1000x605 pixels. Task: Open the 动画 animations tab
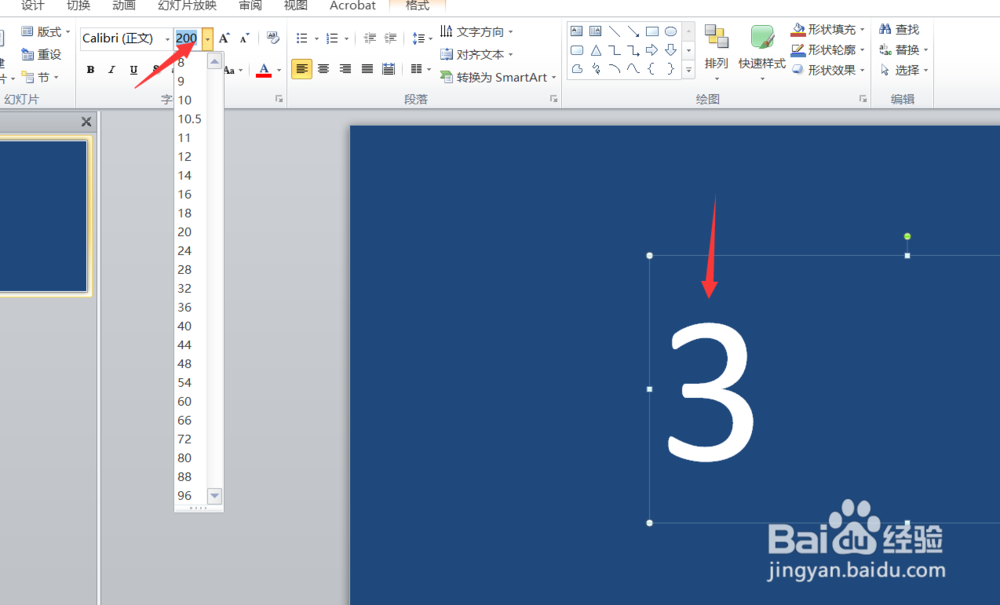[x=124, y=6]
